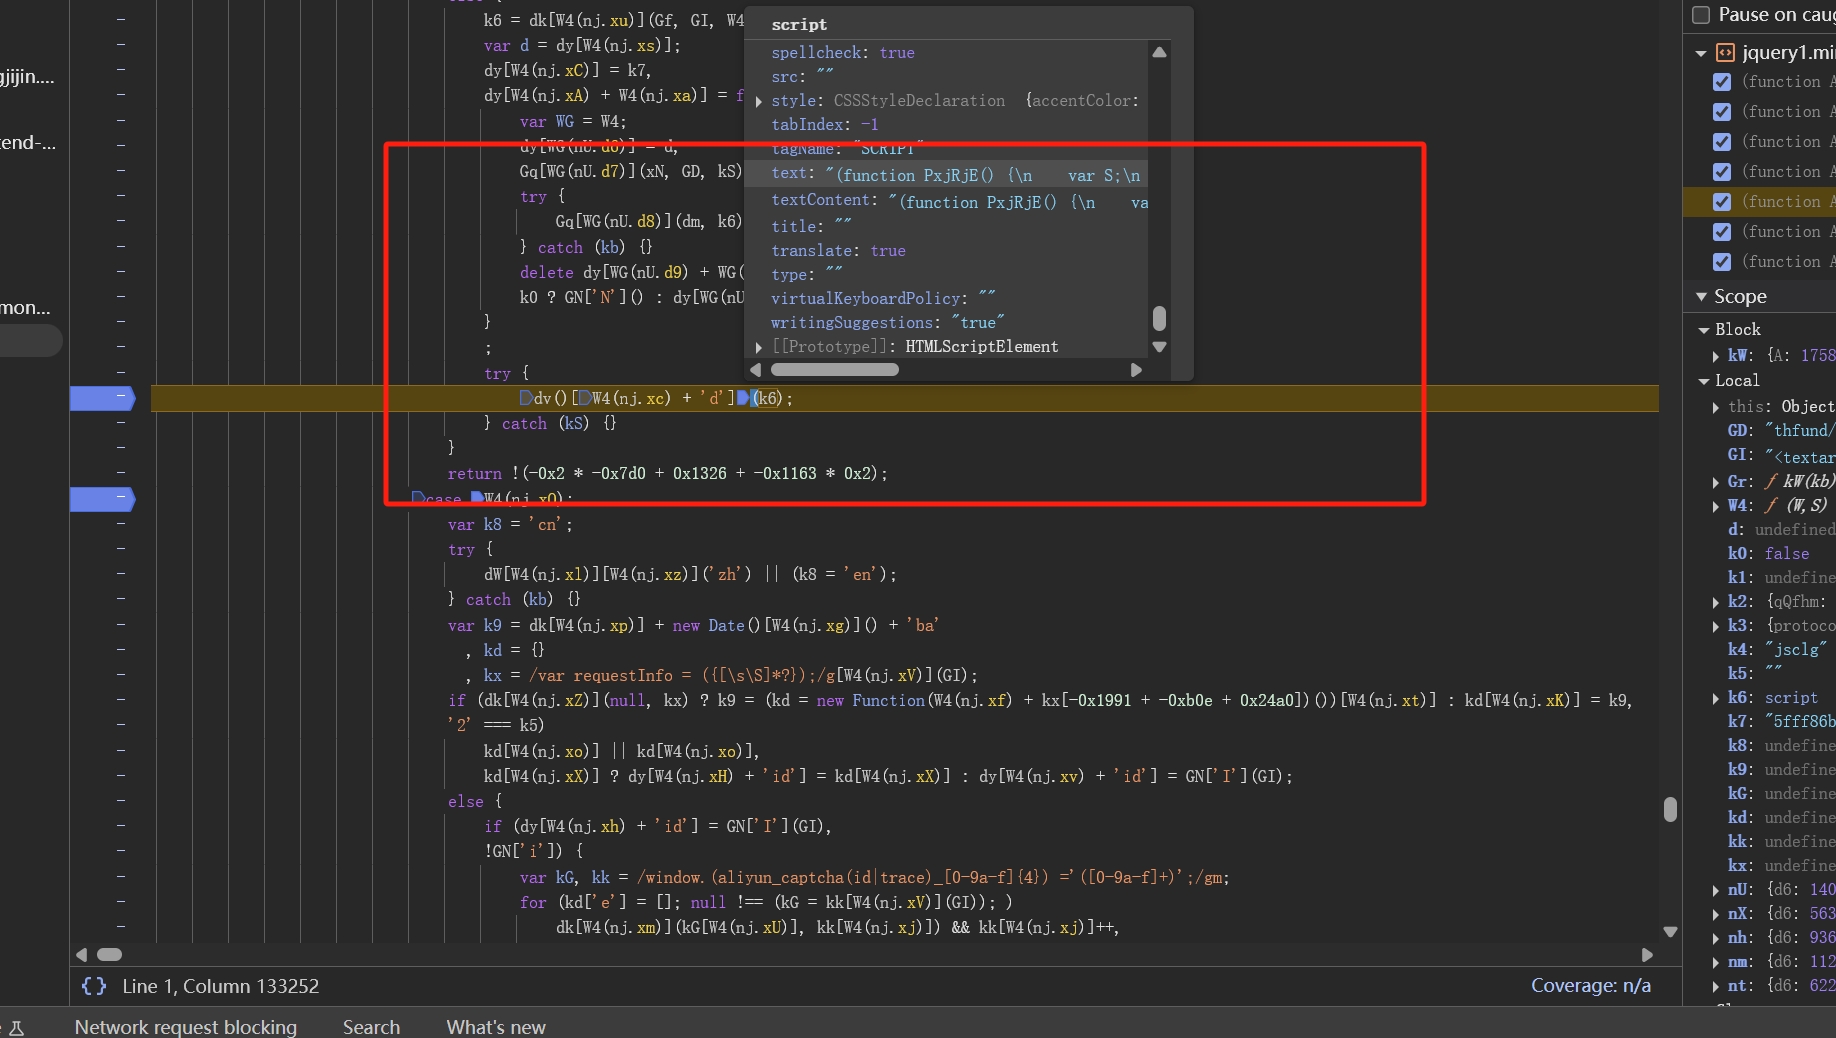Click the GD: "thfund/ scope variable
This screenshot has height=1038, width=1836.
click(1781, 431)
